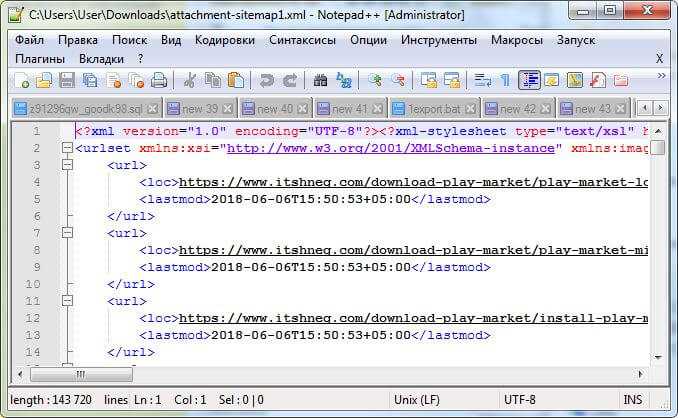The image size is (678, 418).
Task: Open Find with the binoculars icon
Action: pos(320,81)
